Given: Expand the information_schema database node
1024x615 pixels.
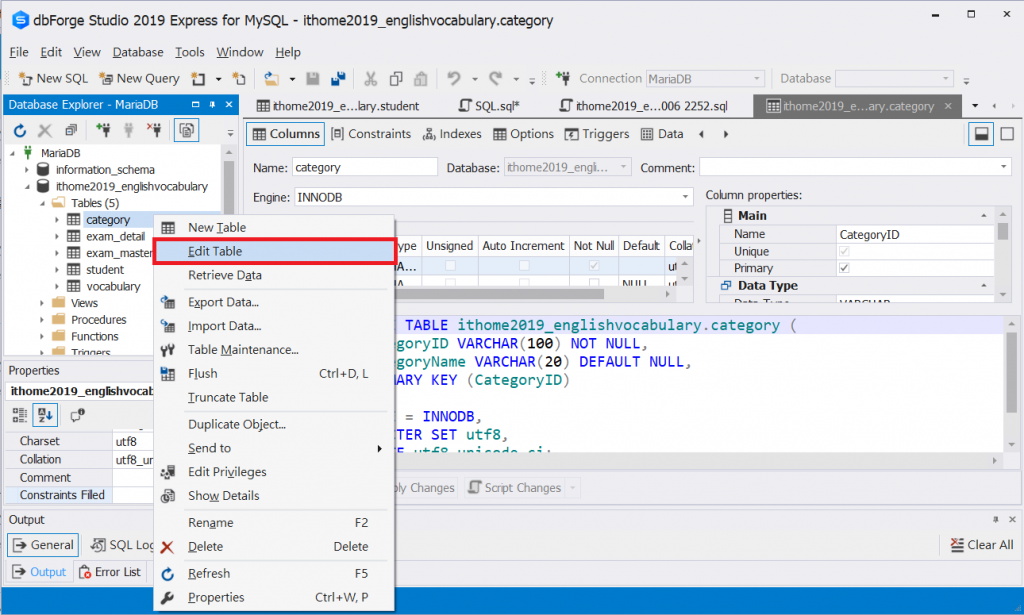Looking at the screenshot, I should 27,170.
